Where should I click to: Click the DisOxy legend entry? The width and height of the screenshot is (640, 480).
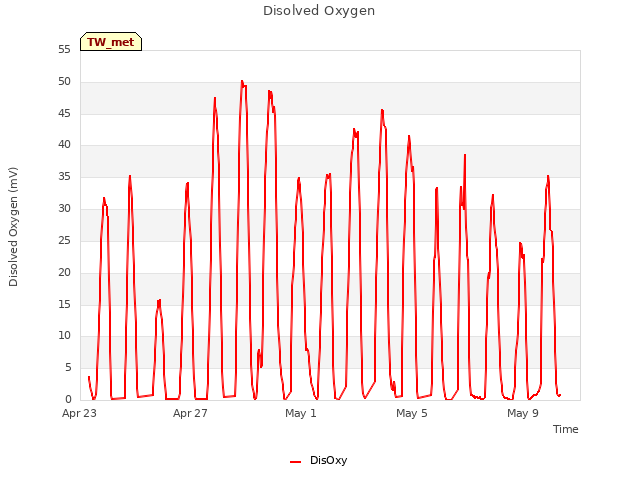click(x=319, y=460)
